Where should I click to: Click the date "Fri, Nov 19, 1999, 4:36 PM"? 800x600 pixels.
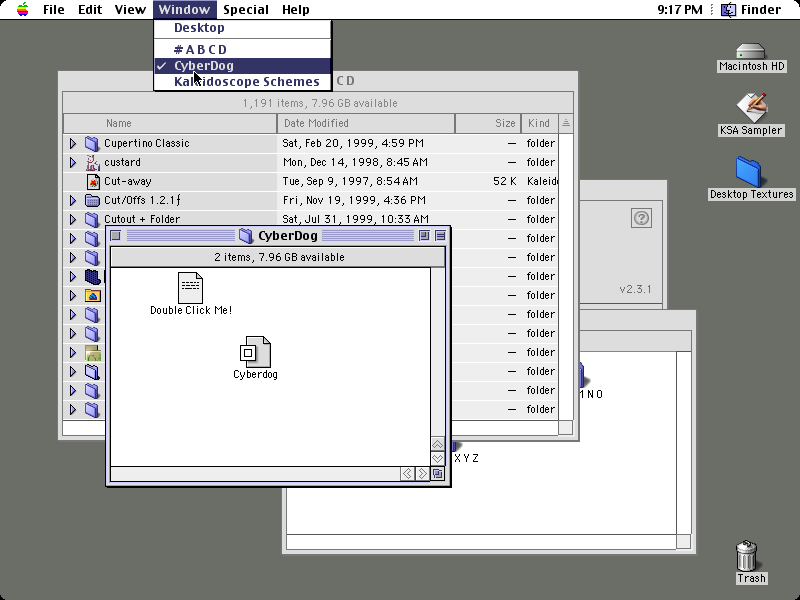pos(354,200)
